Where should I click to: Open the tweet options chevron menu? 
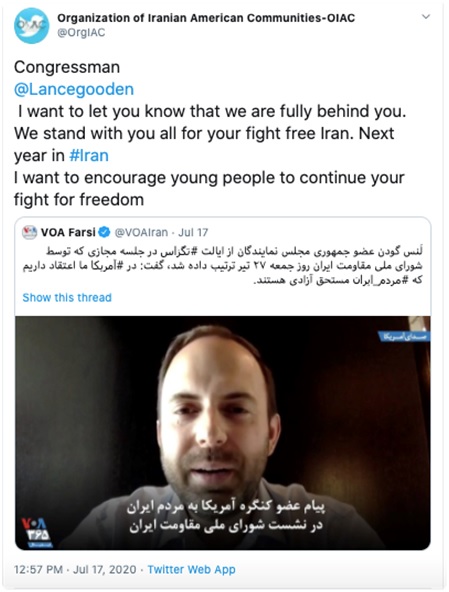pos(426,17)
